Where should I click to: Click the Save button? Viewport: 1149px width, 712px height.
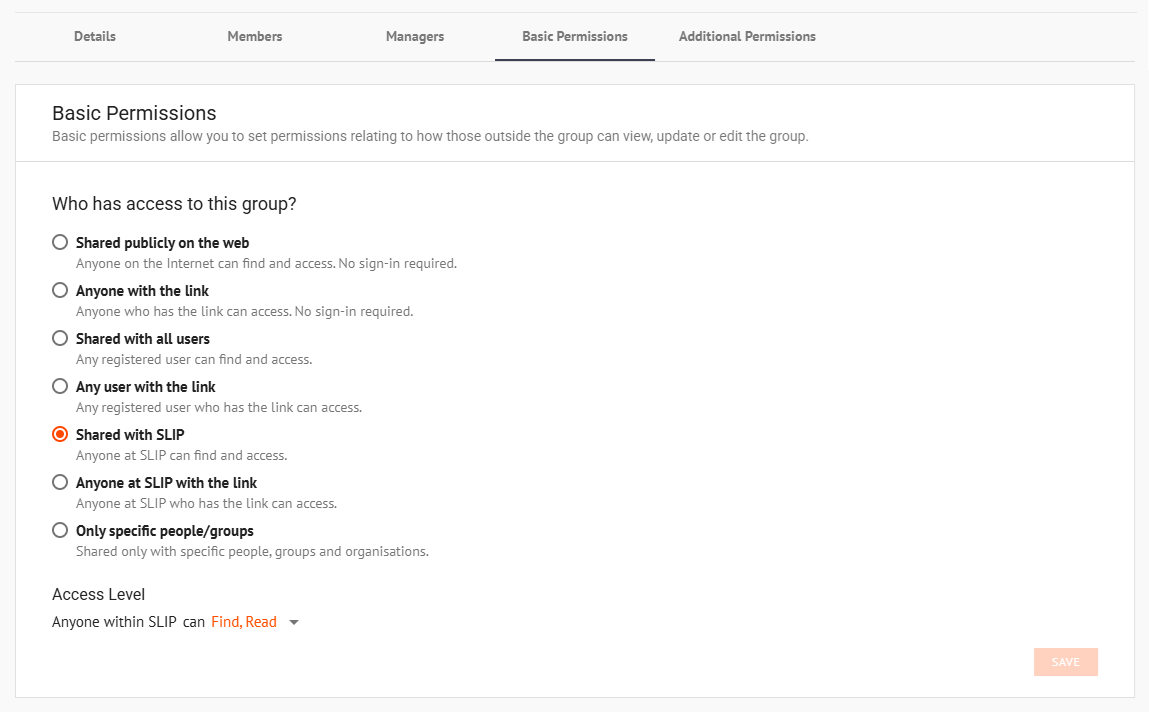tap(1065, 662)
